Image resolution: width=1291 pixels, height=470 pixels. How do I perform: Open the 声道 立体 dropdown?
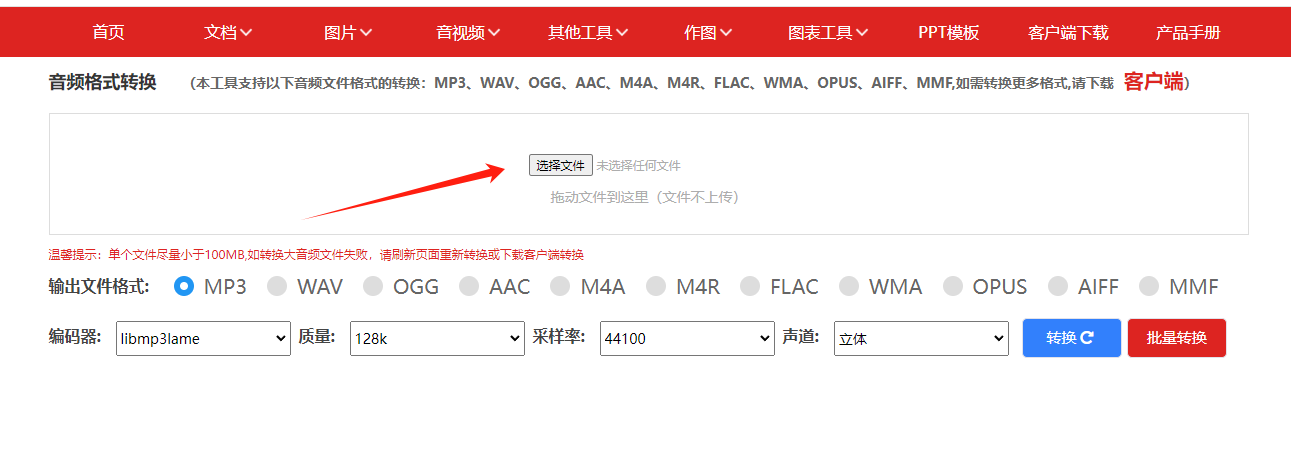pyautogui.click(x=921, y=338)
